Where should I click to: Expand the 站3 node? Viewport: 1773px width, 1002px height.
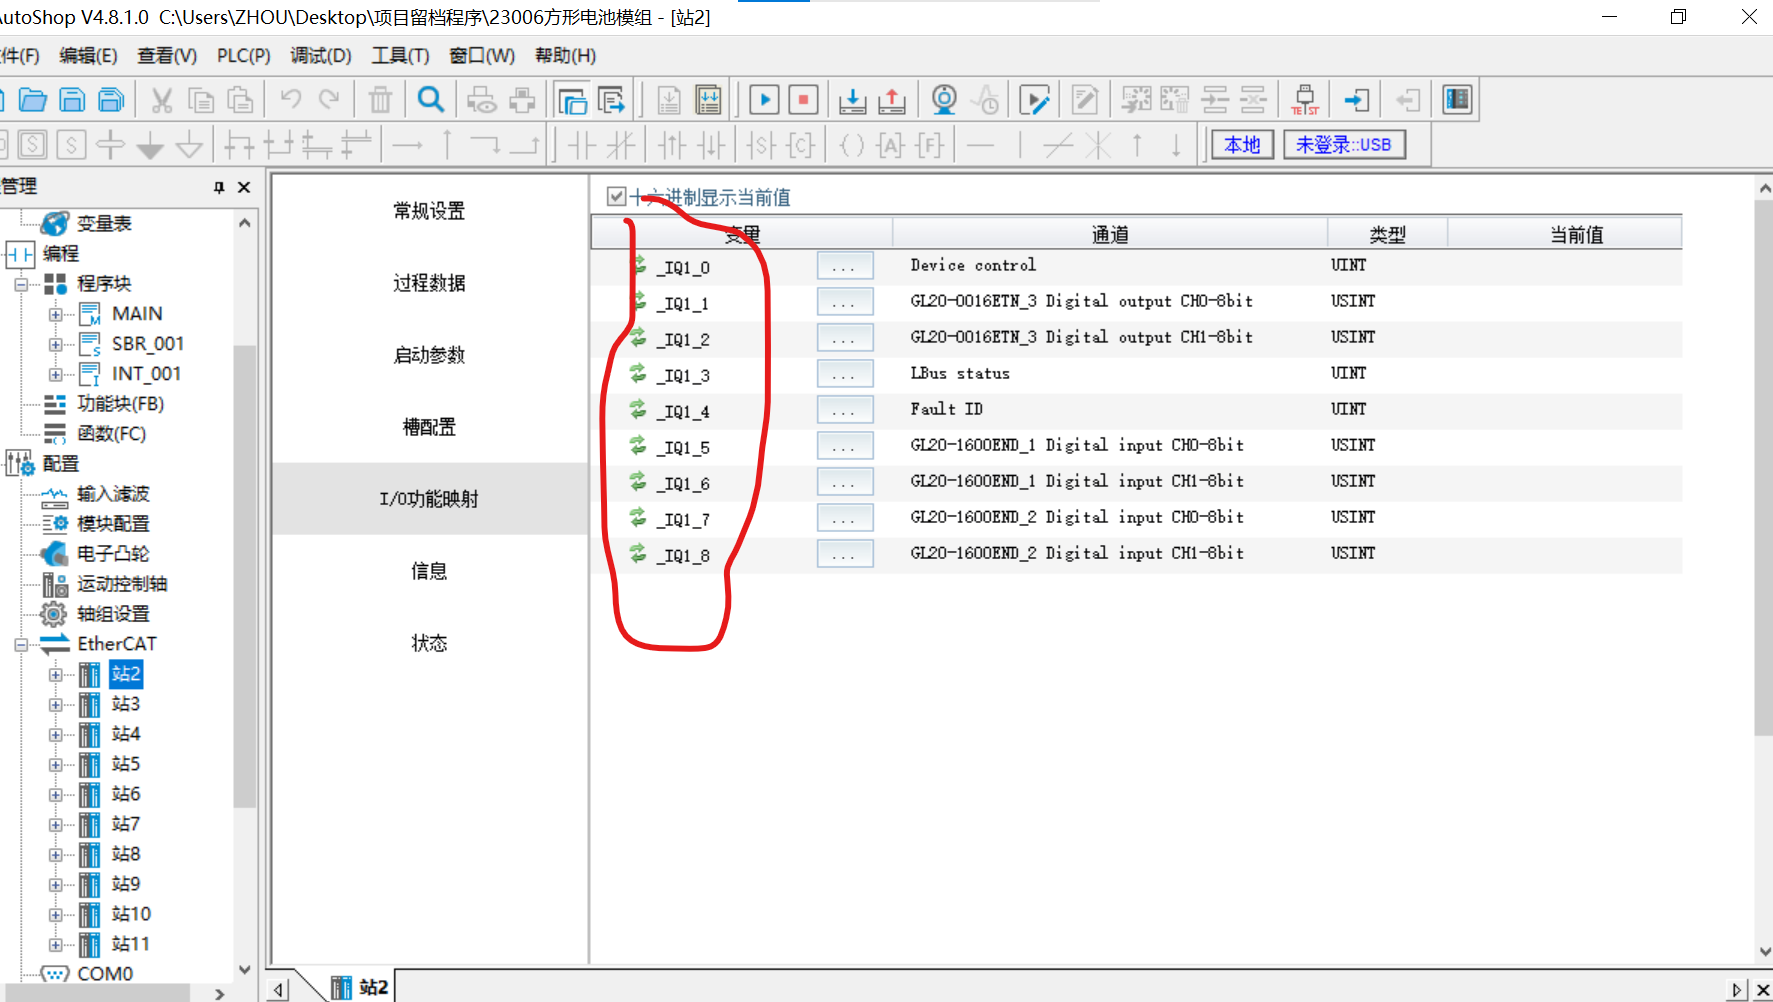coord(55,705)
